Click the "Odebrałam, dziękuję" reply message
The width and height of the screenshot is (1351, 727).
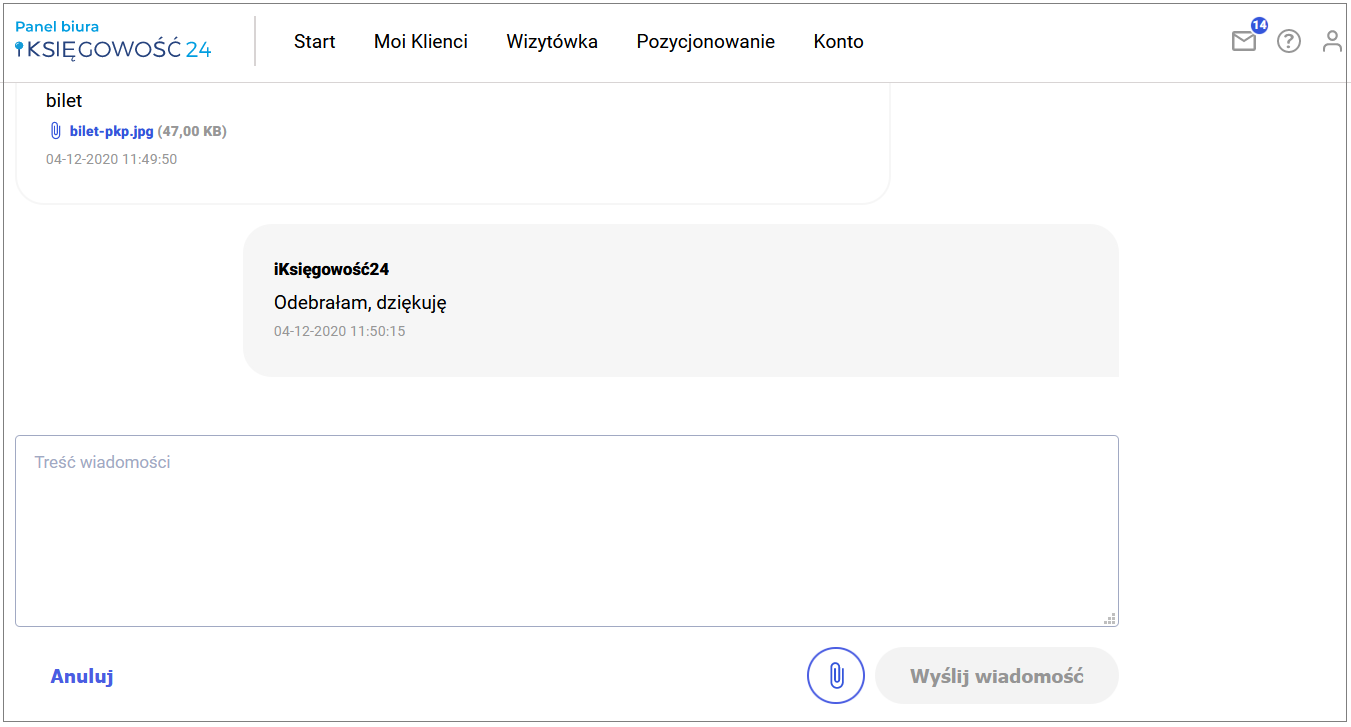coord(360,302)
